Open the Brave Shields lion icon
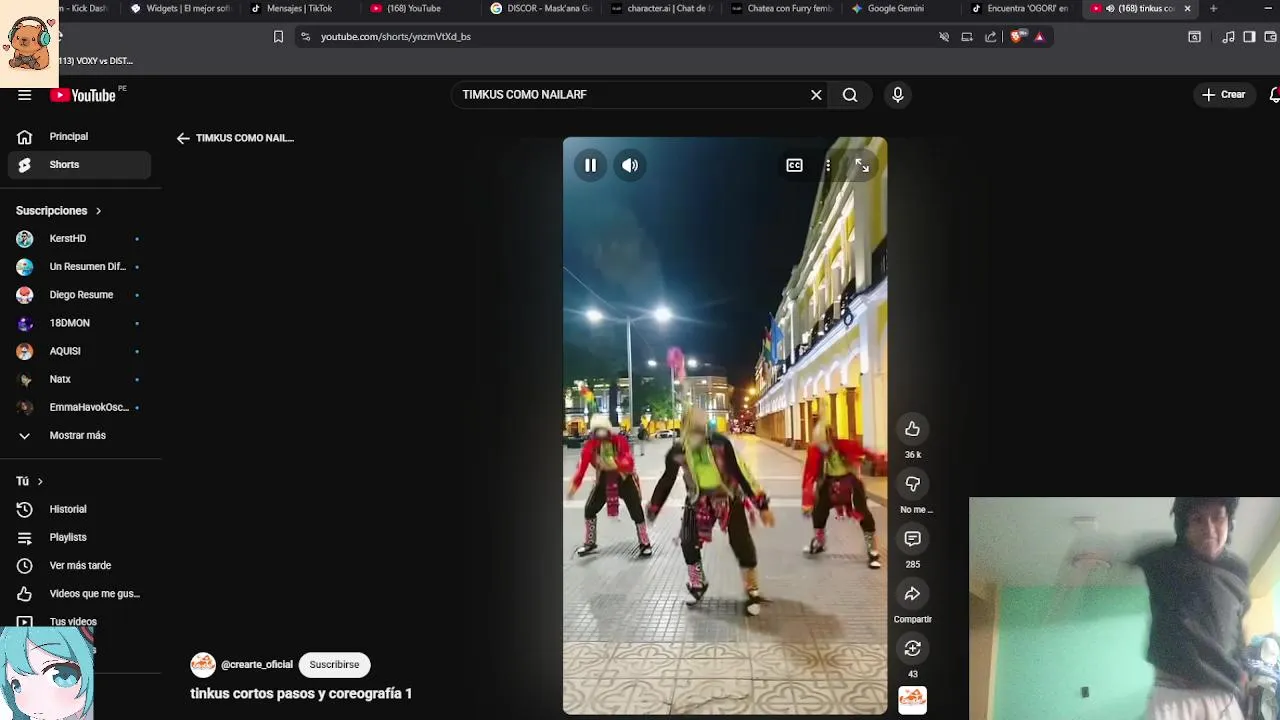The height and width of the screenshot is (720, 1280). 1017,37
